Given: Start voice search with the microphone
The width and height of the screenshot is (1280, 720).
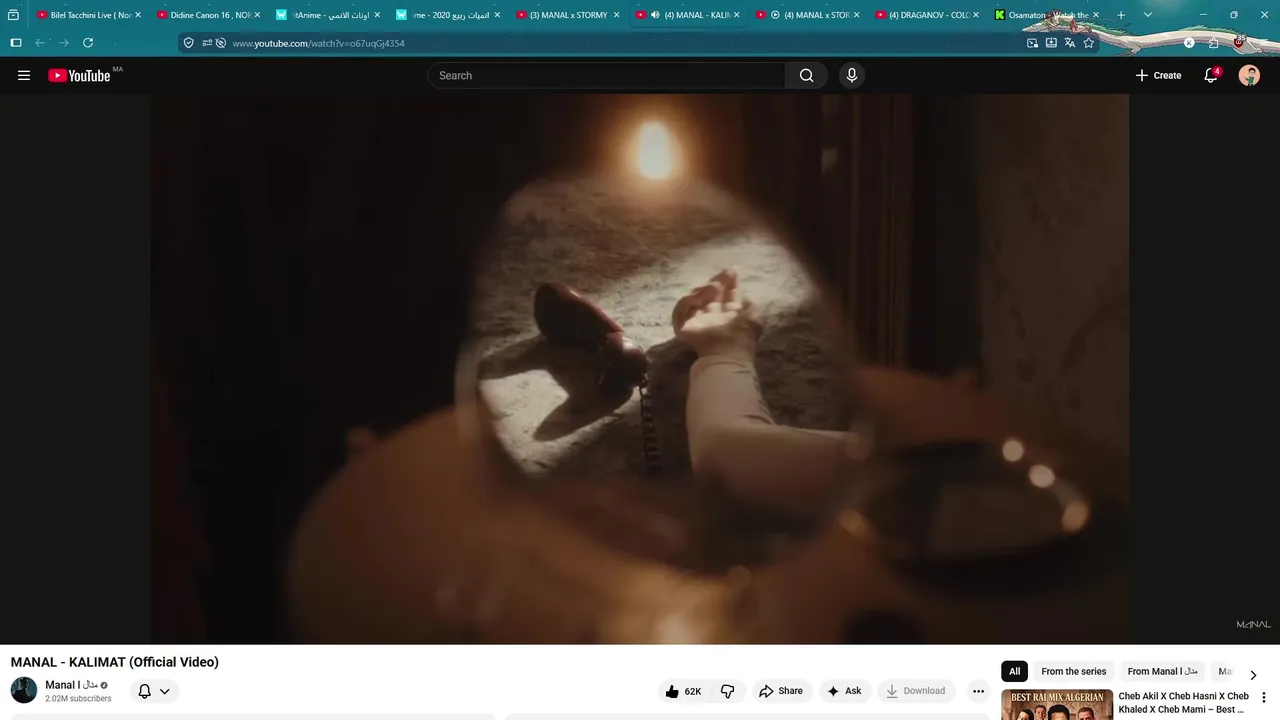Looking at the screenshot, I should pyautogui.click(x=852, y=75).
